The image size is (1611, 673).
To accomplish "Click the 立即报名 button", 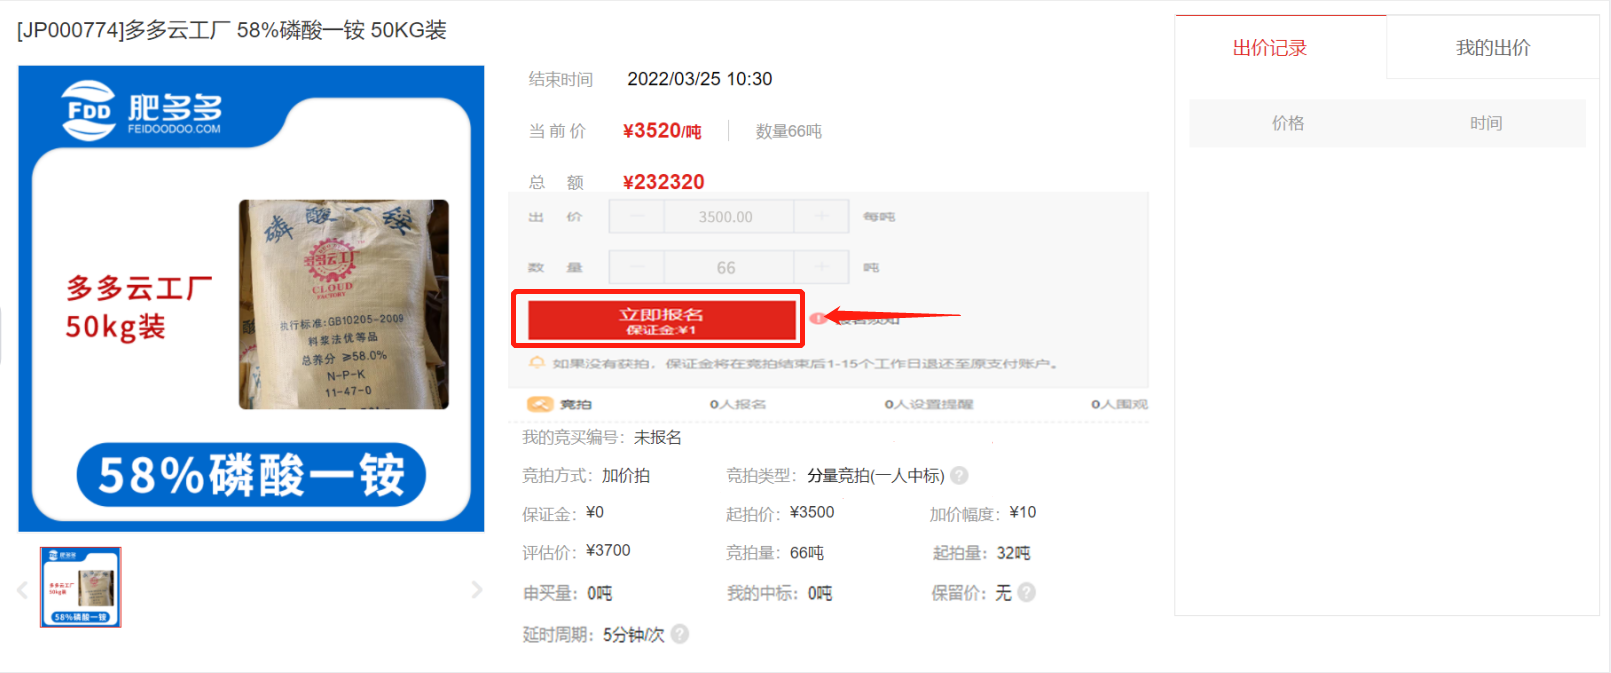I will [x=661, y=320].
